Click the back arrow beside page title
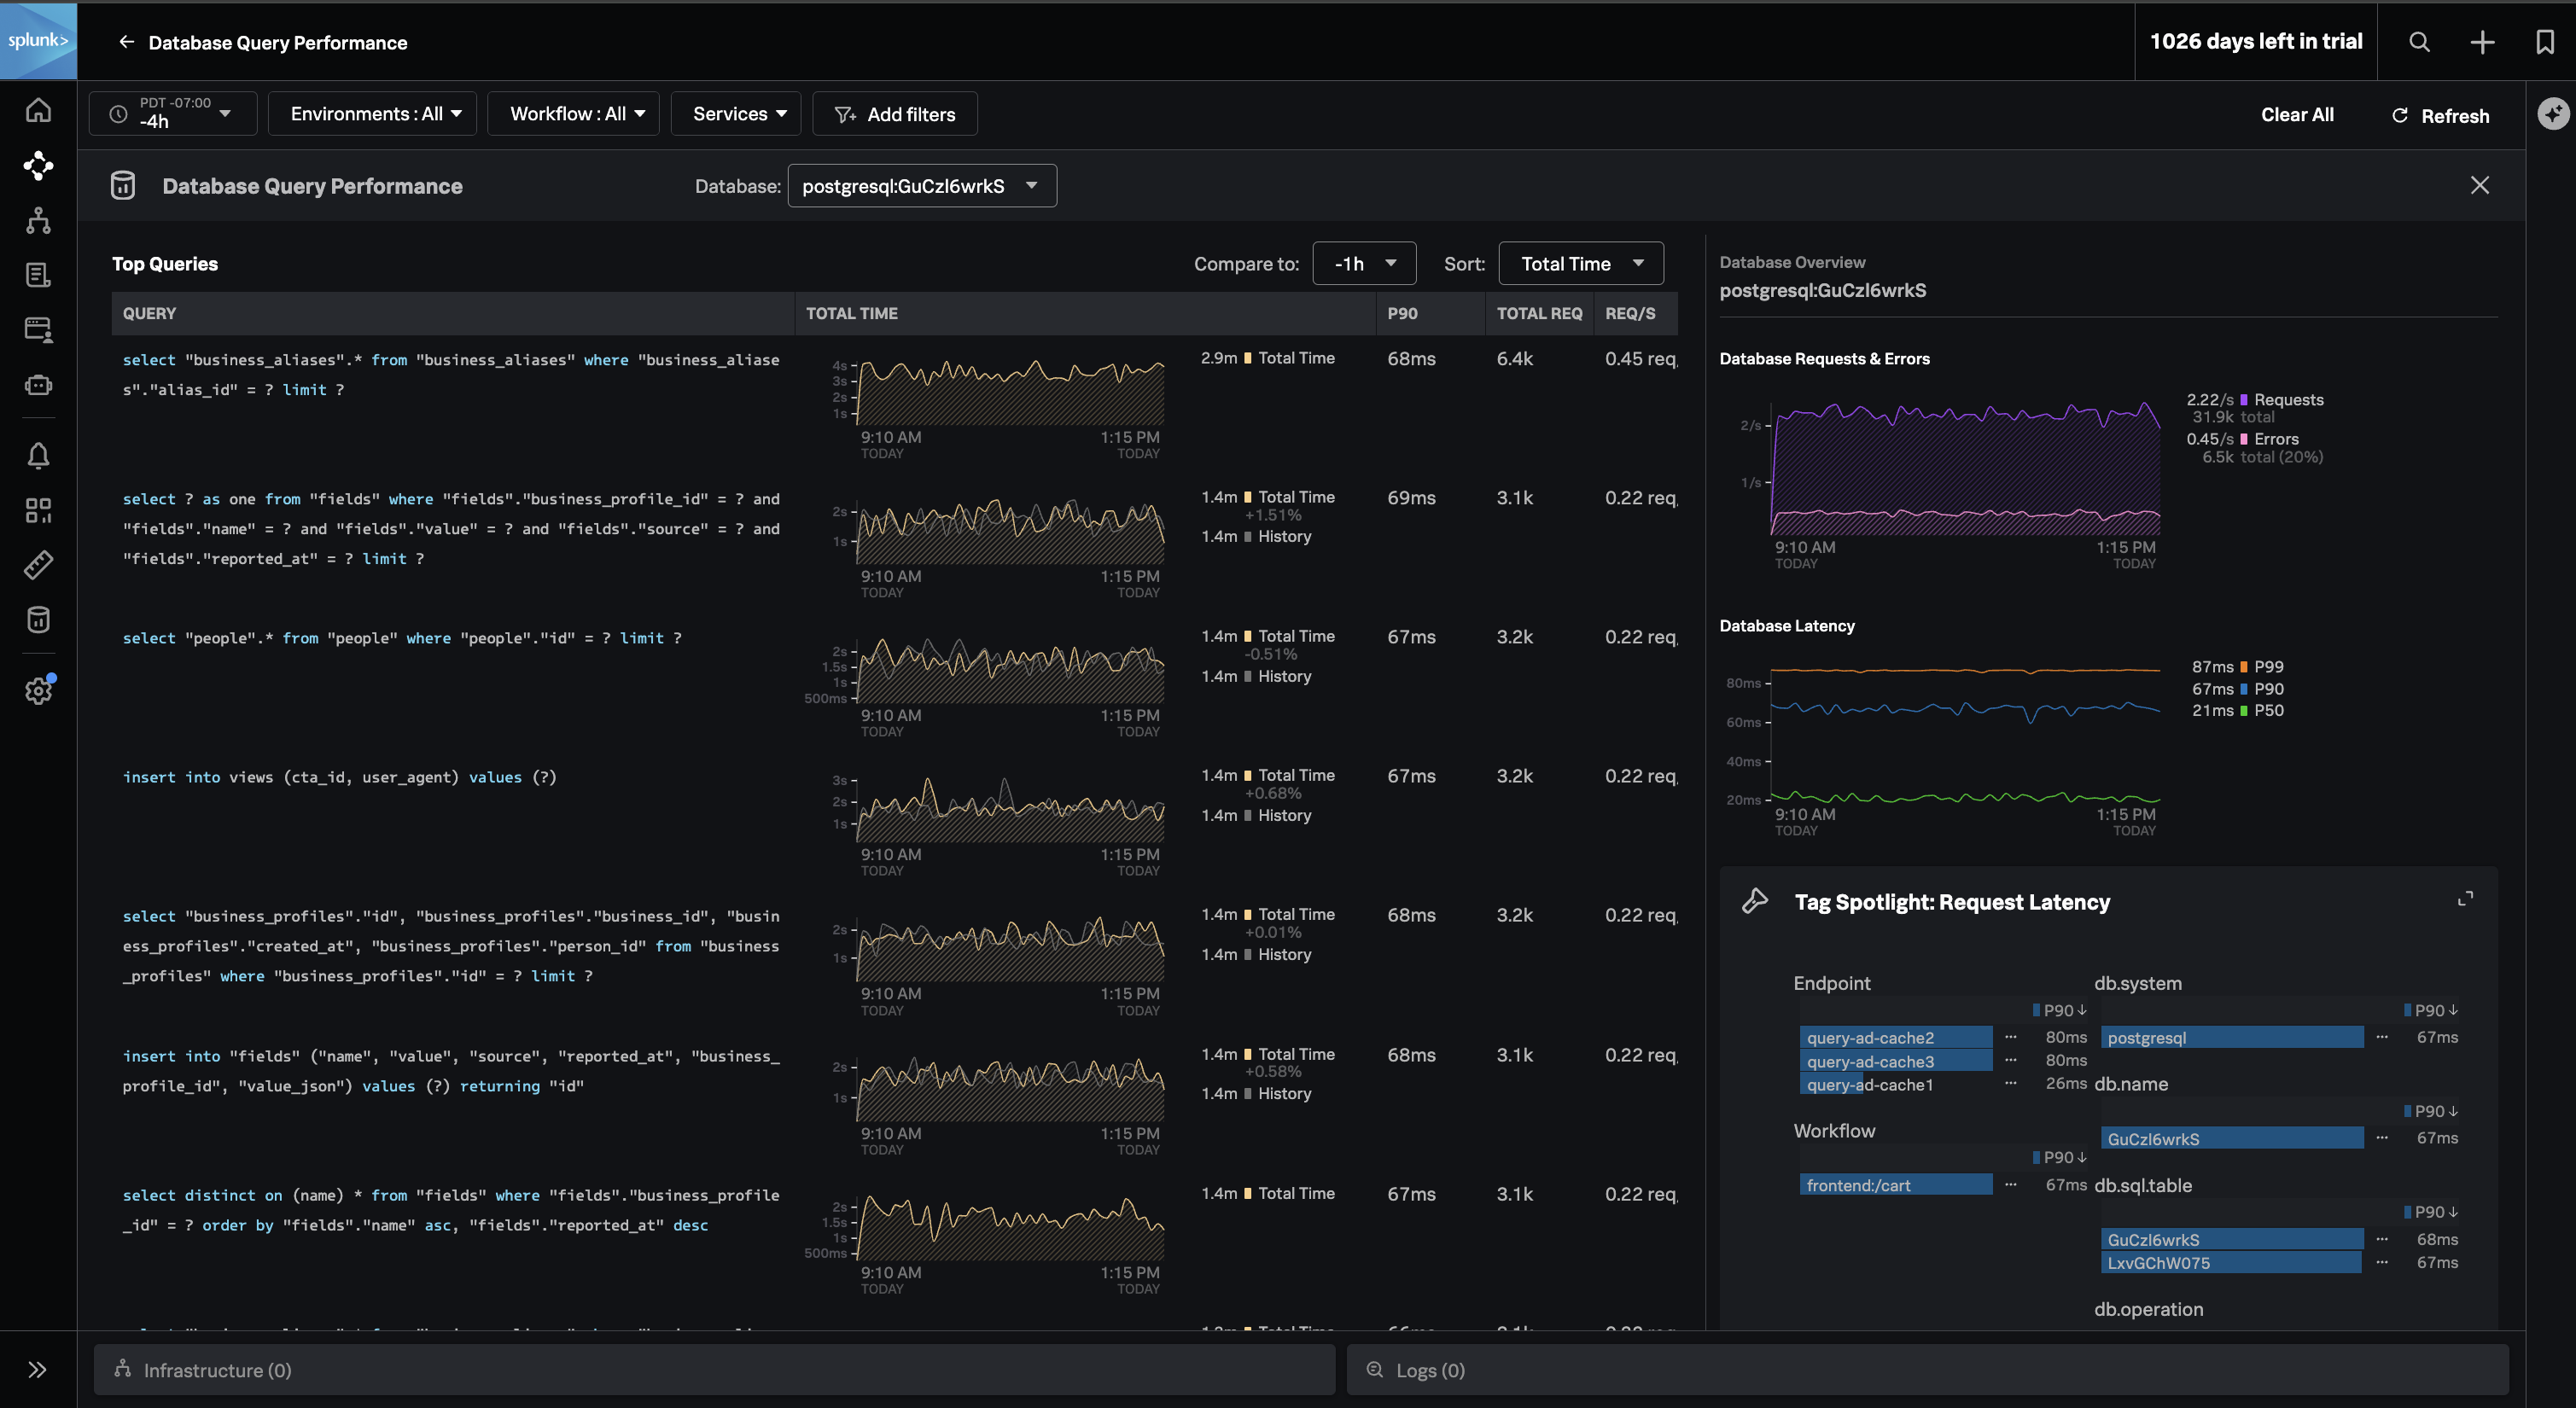Screen dimensions: 2576x1408 pos(126,42)
